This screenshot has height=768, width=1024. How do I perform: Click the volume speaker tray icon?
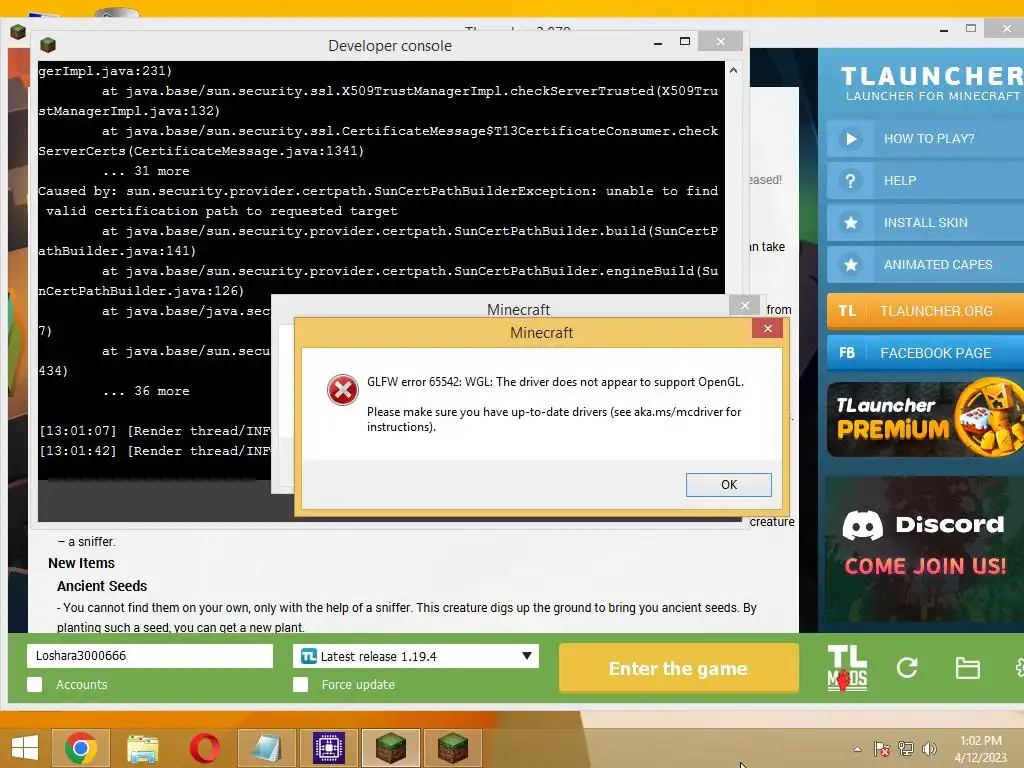[929, 749]
